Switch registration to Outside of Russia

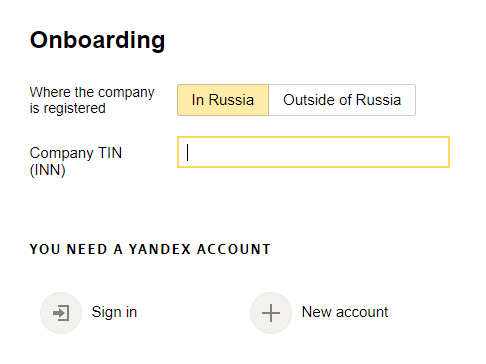tap(342, 100)
